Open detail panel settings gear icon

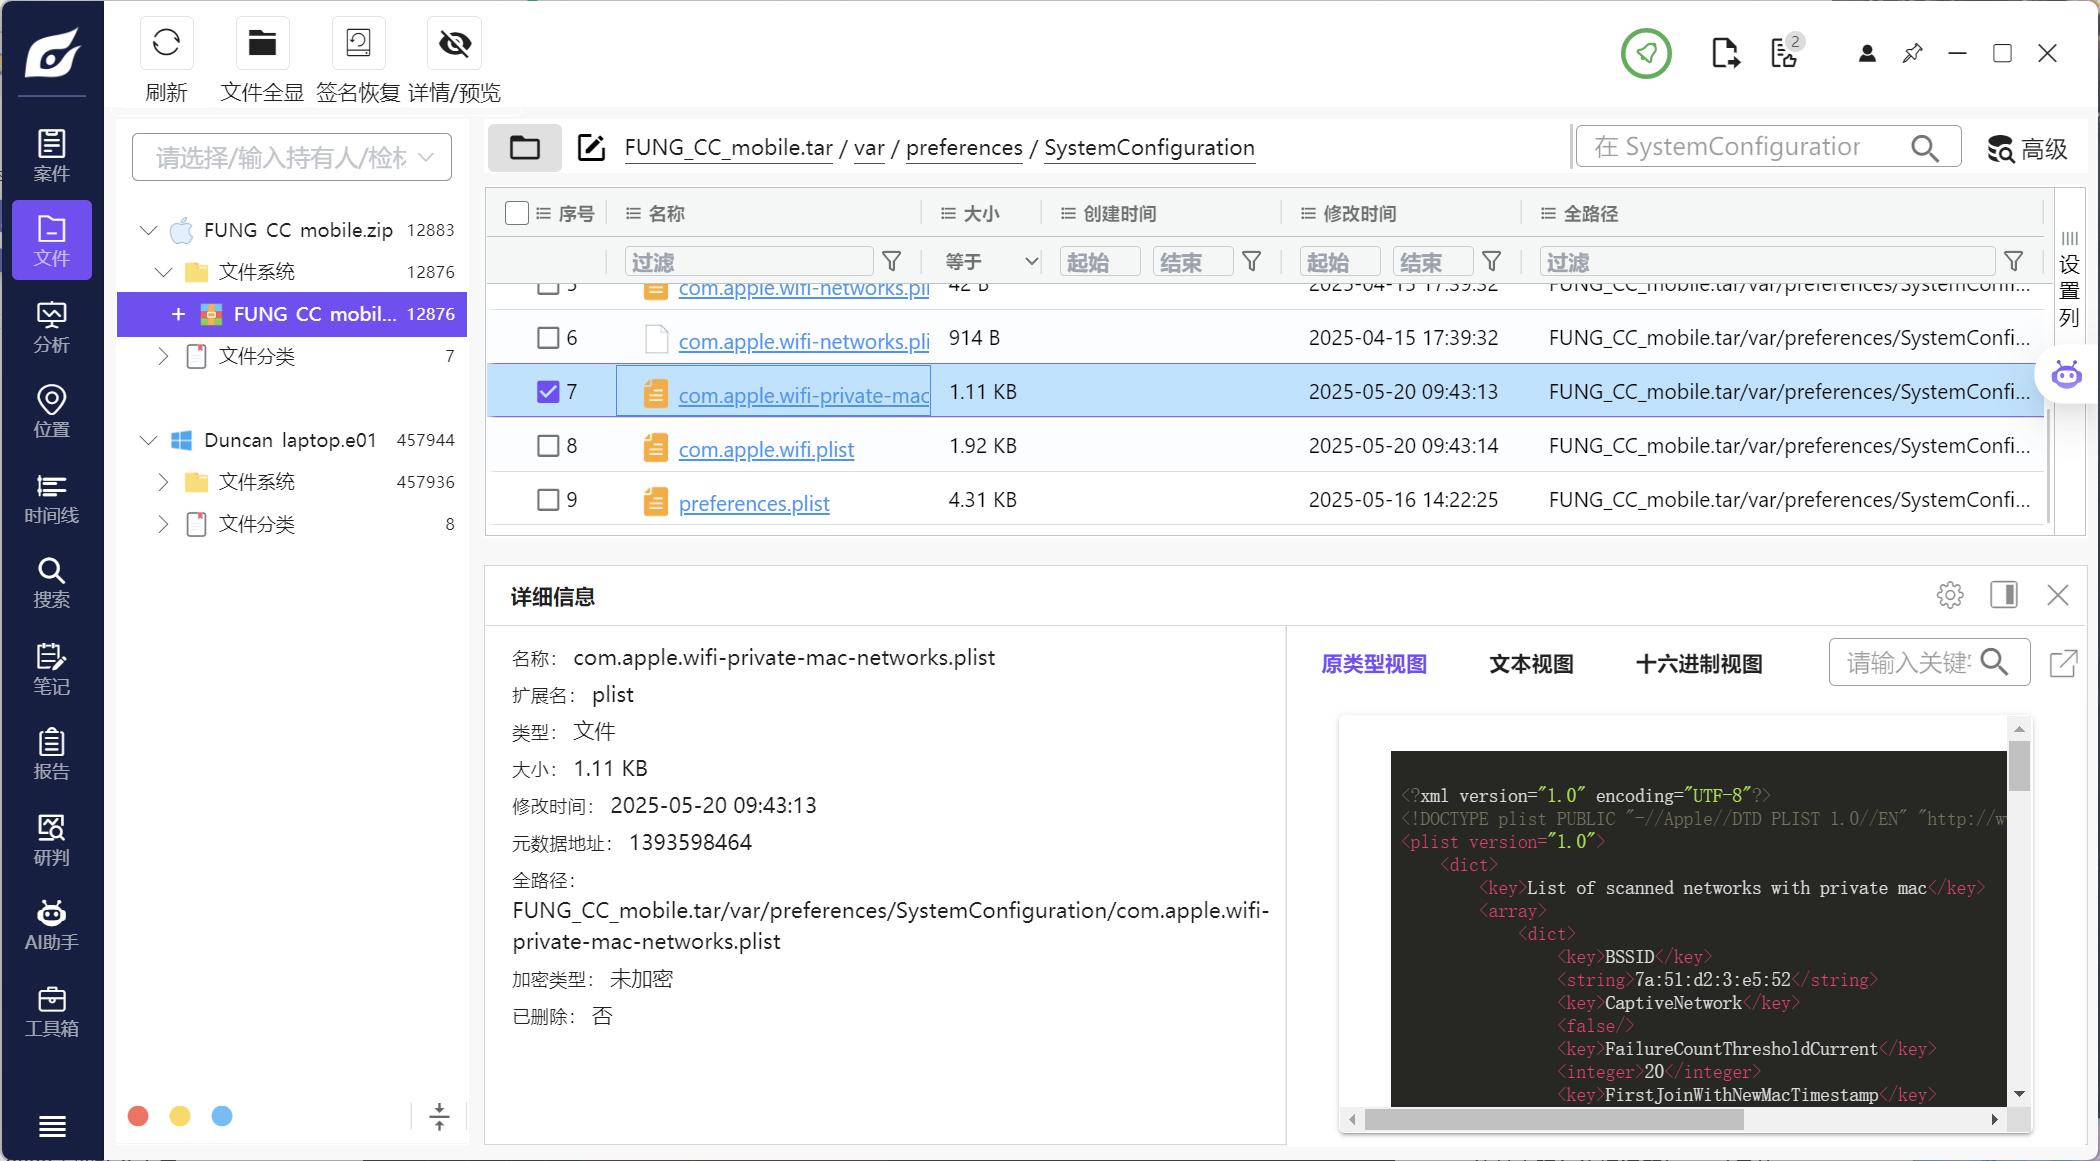pyautogui.click(x=1949, y=595)
